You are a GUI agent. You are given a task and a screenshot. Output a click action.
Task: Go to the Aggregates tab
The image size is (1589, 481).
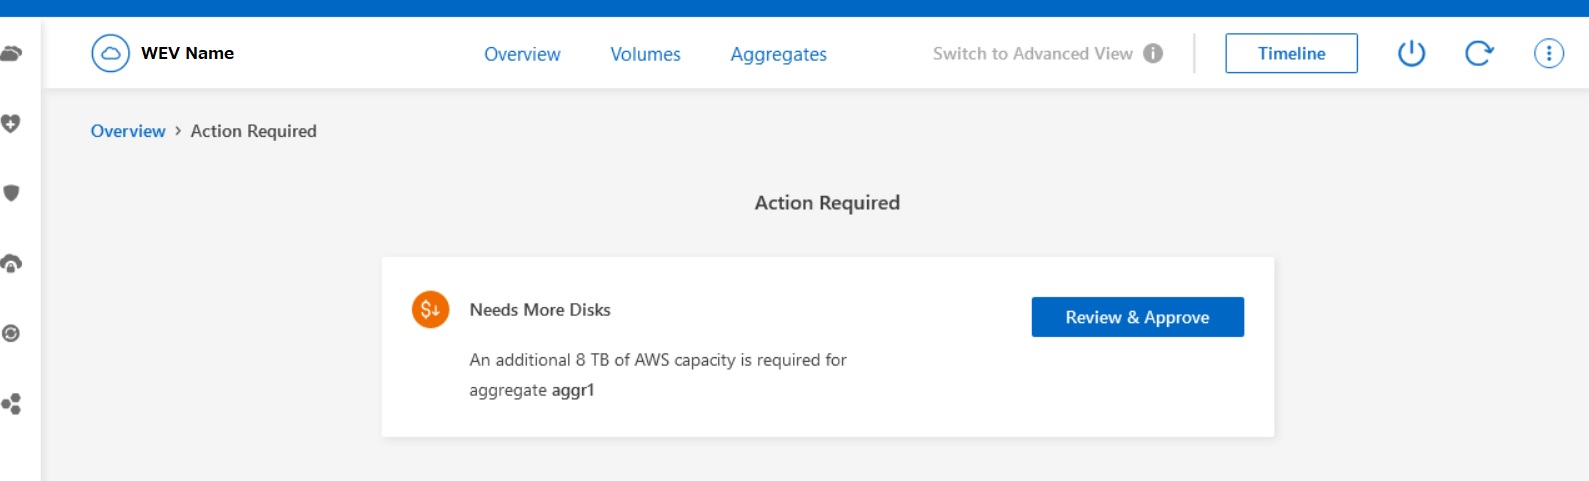778,54
